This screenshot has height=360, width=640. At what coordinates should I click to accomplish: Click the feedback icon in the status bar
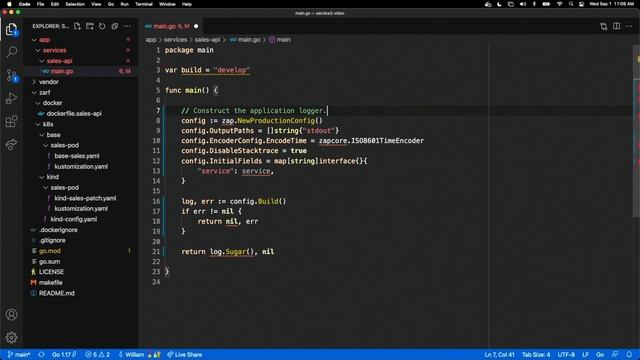[615, 355]
